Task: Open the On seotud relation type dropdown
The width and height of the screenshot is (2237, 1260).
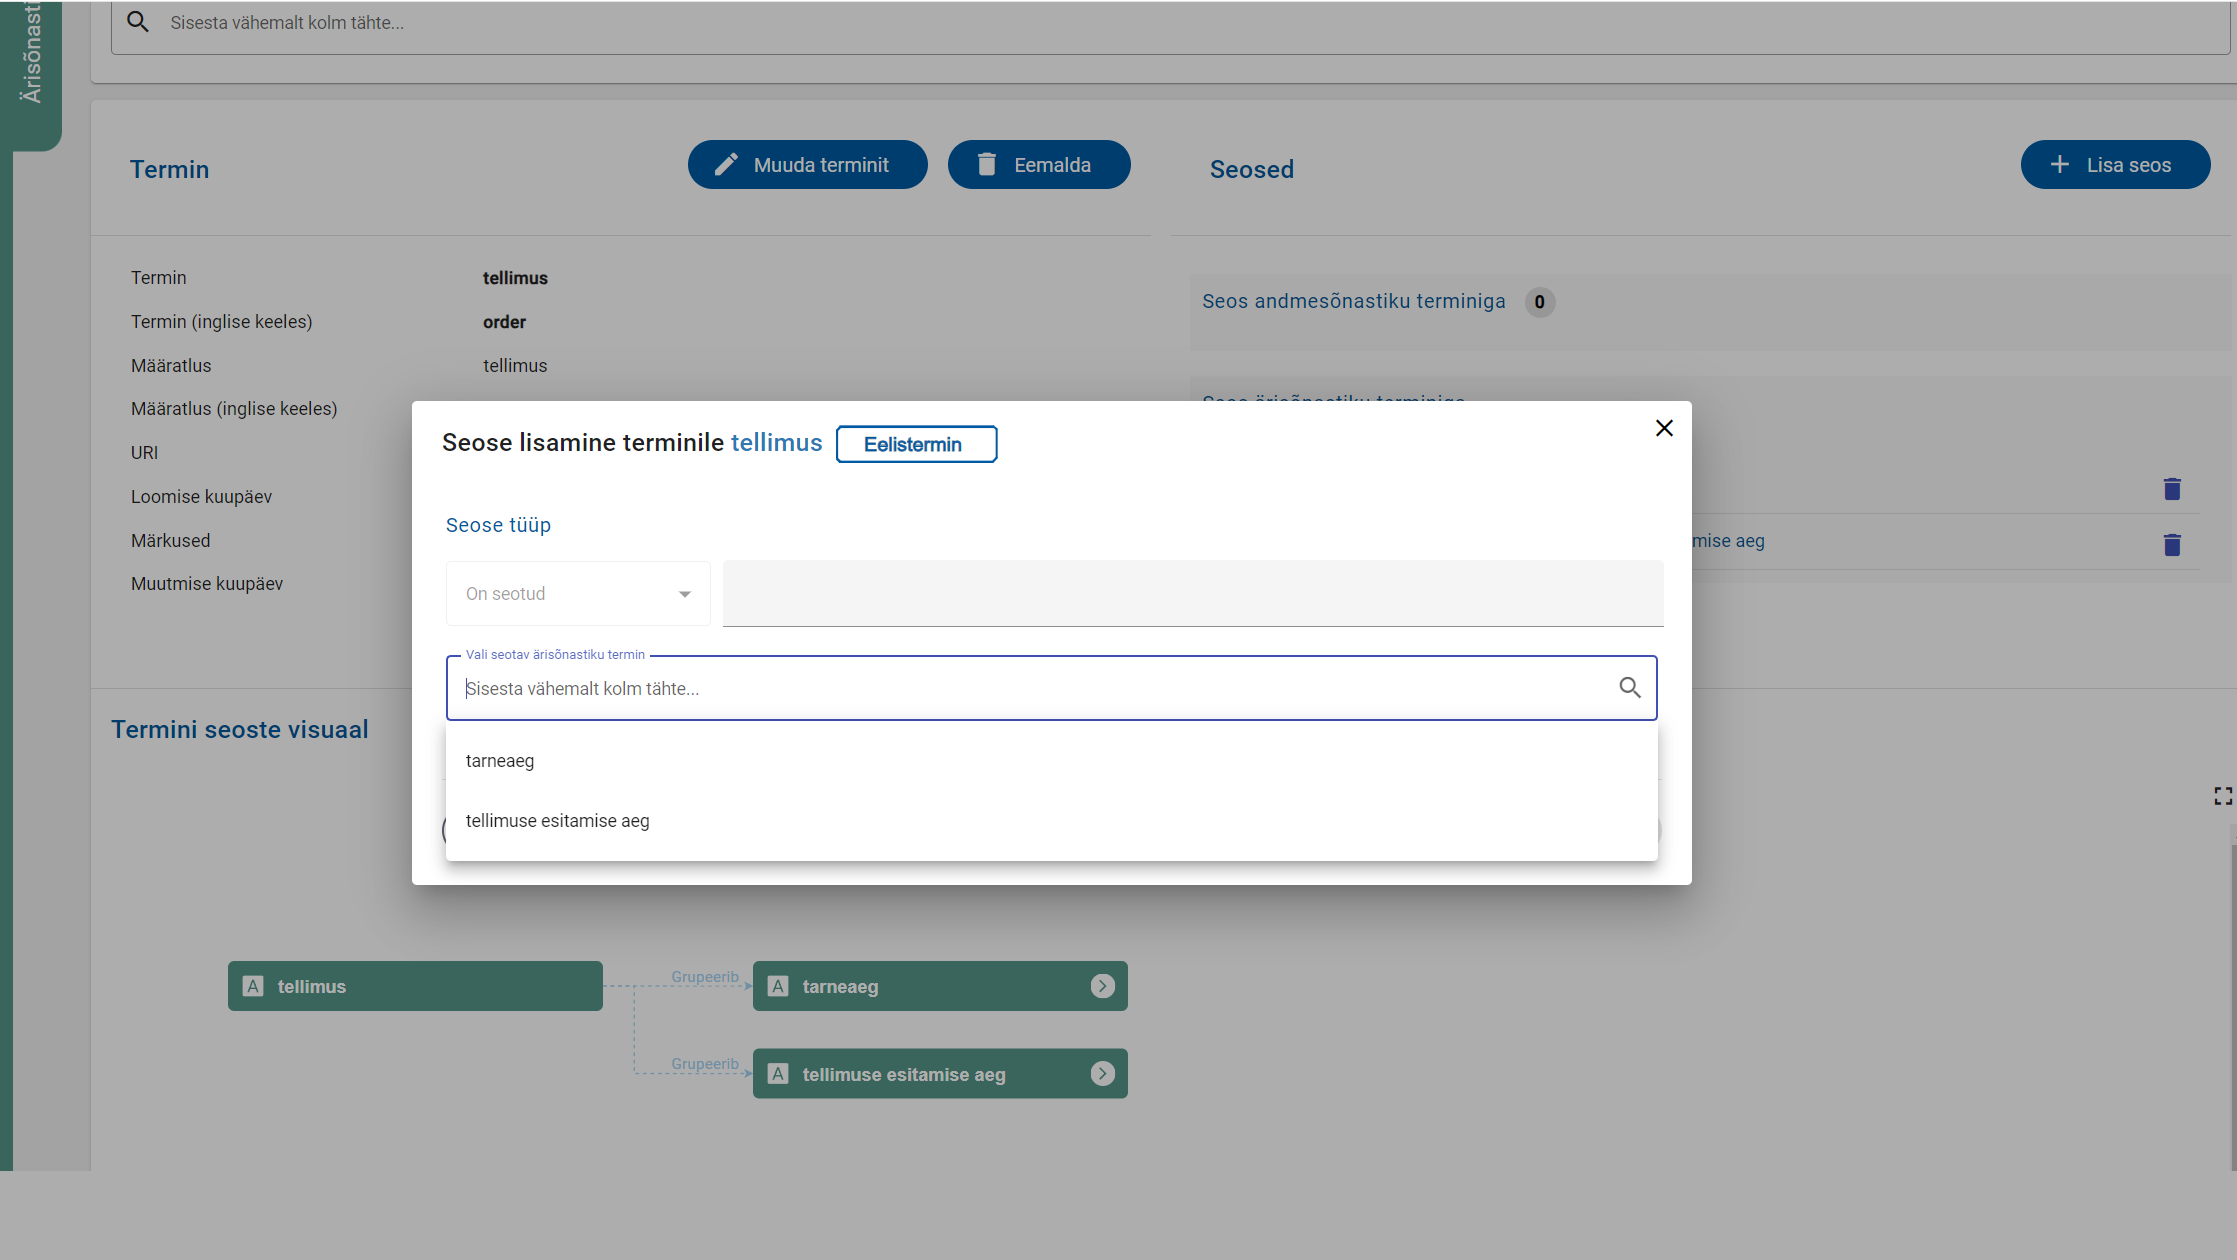Action: pos(578,594)
